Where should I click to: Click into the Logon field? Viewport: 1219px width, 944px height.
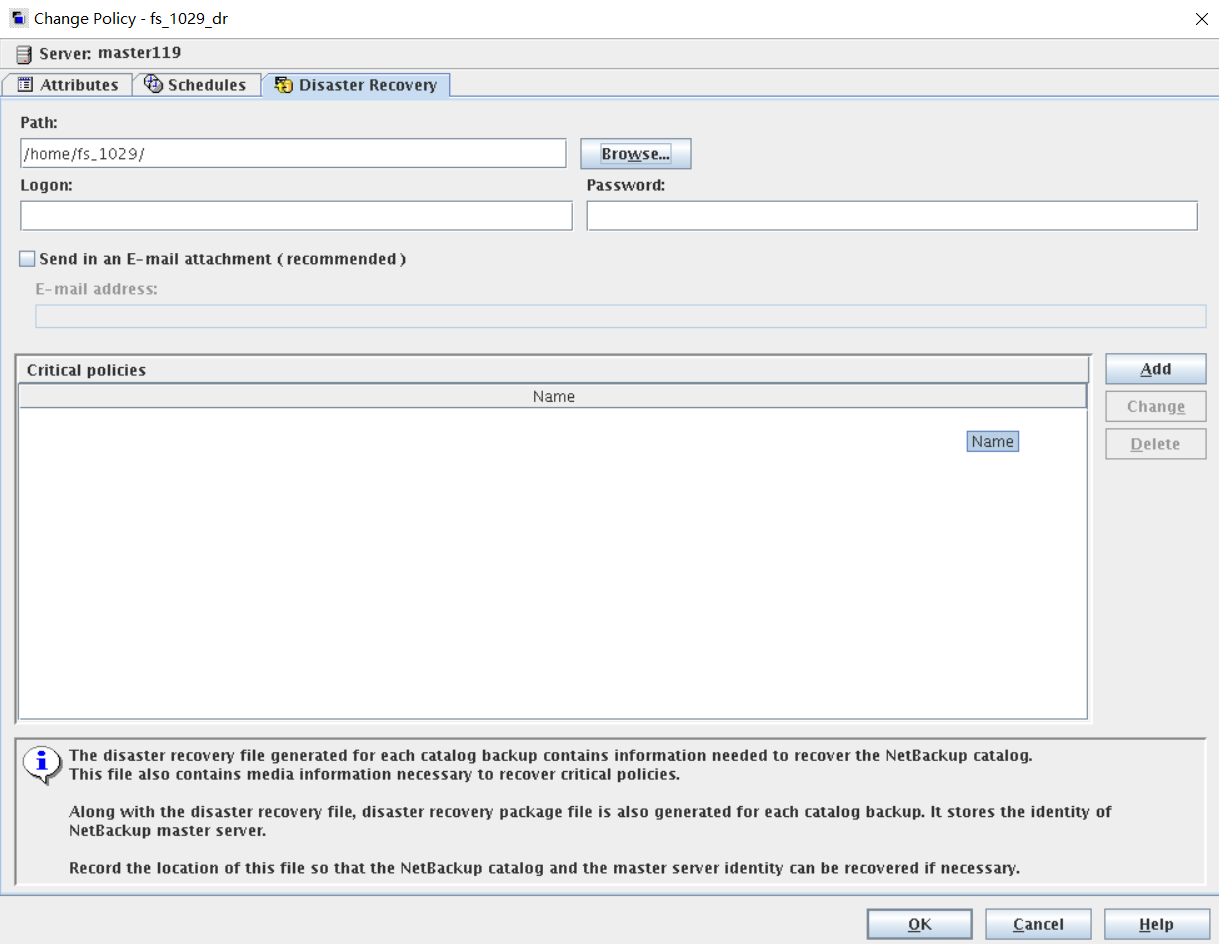tap(296, 216)
